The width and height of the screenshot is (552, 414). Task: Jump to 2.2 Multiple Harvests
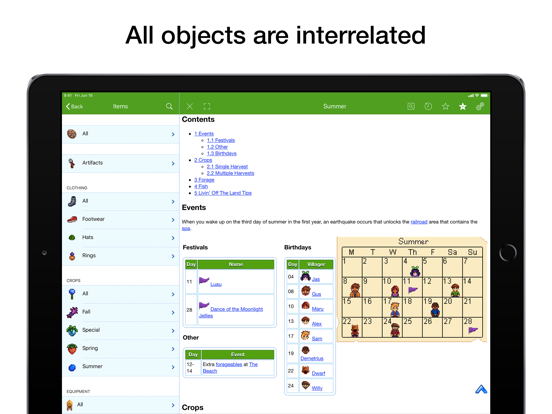click(x=231, y=173)
